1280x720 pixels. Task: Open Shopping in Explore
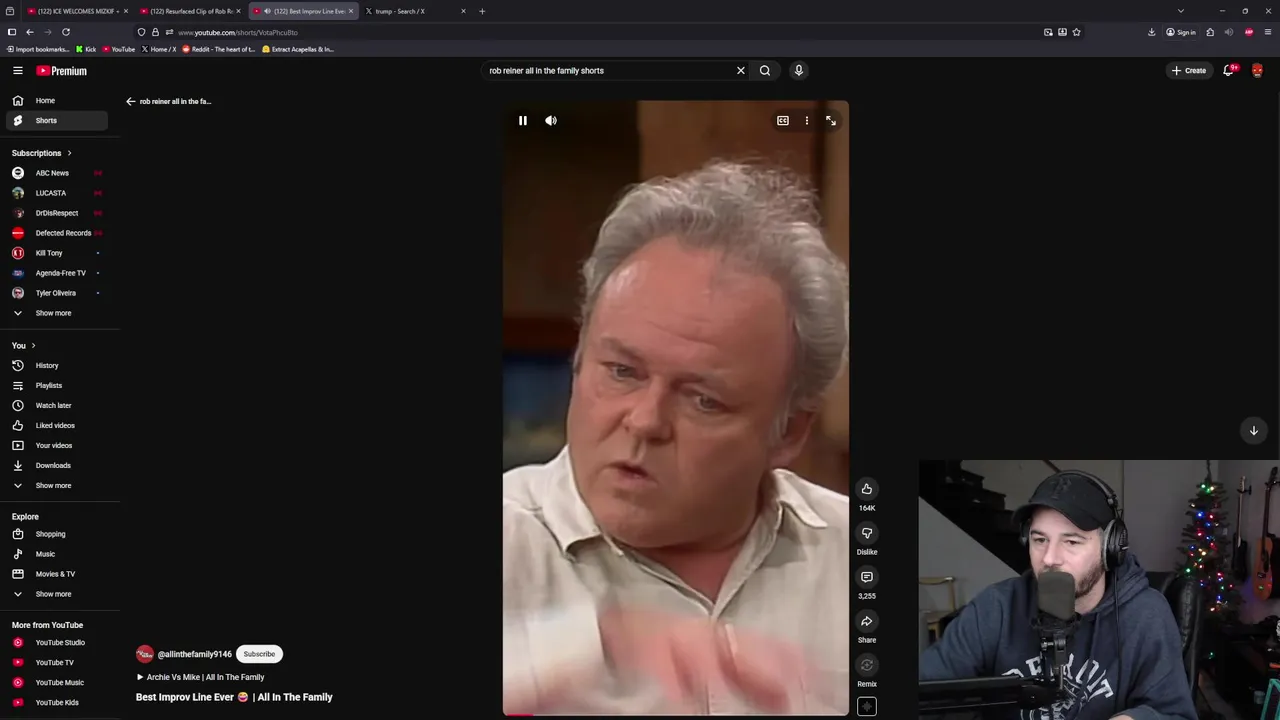tap(56, 534)
